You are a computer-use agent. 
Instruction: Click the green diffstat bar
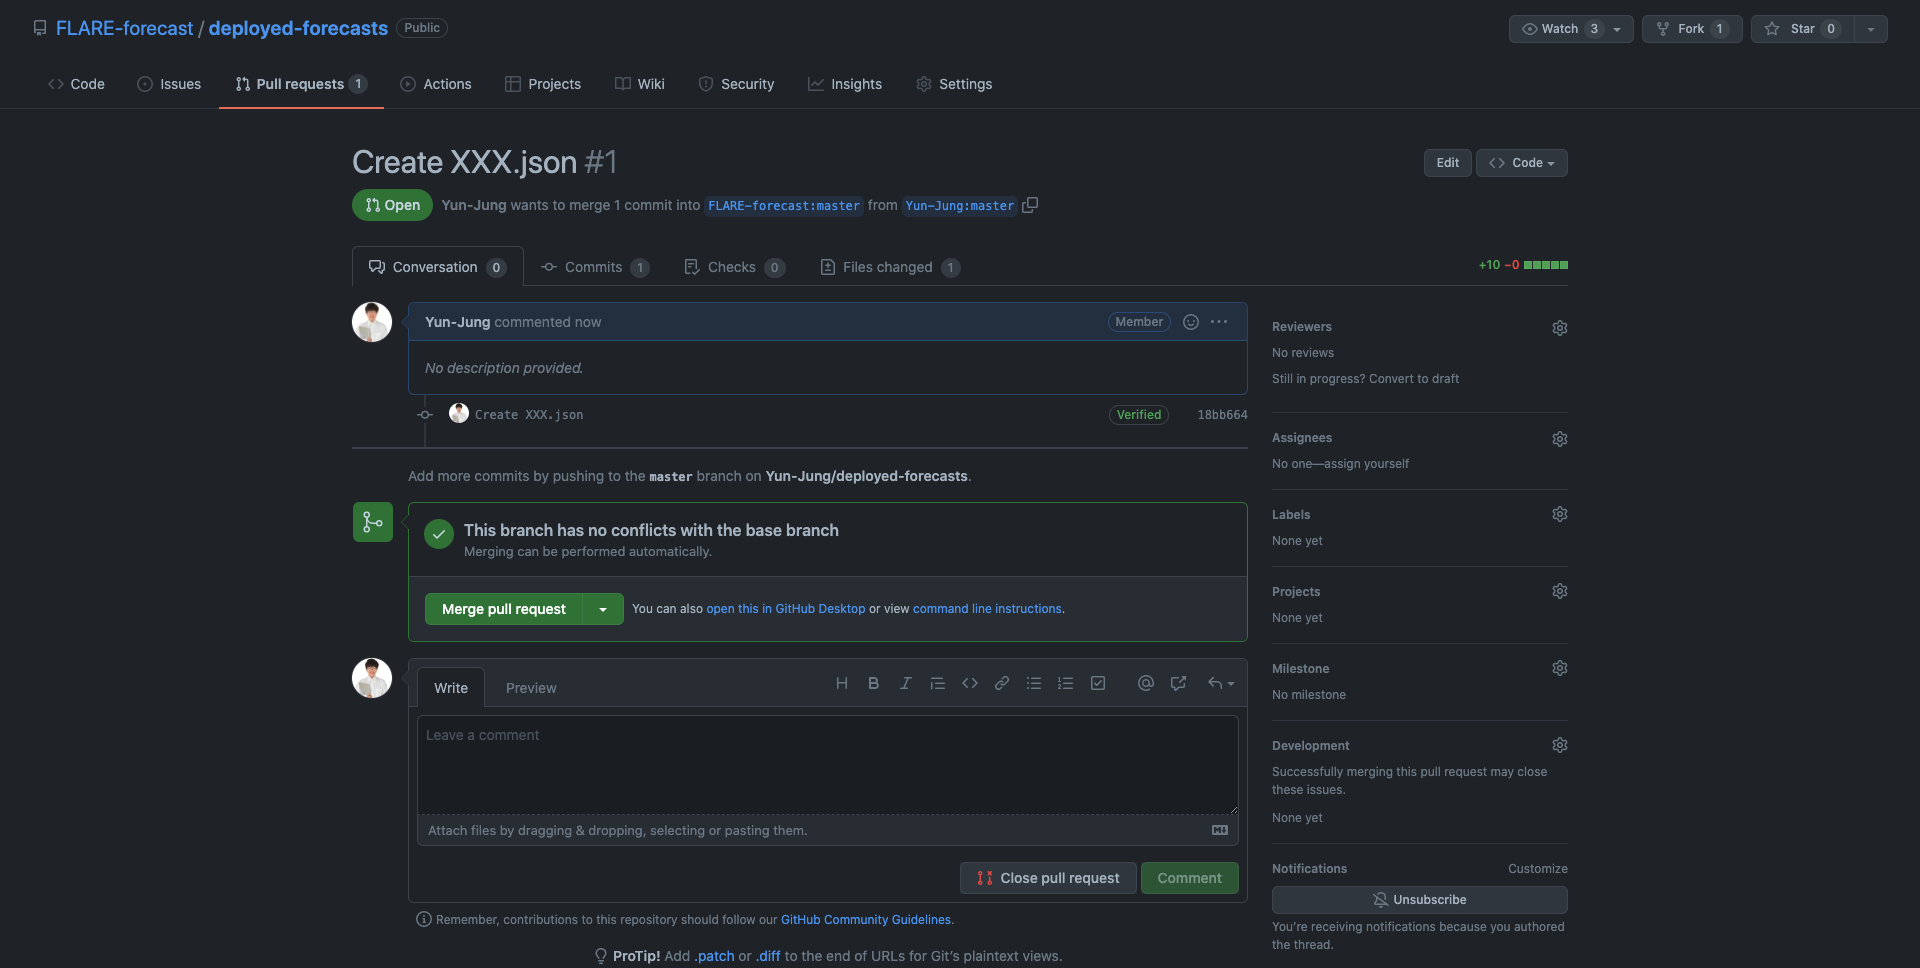coord(1546,265)
